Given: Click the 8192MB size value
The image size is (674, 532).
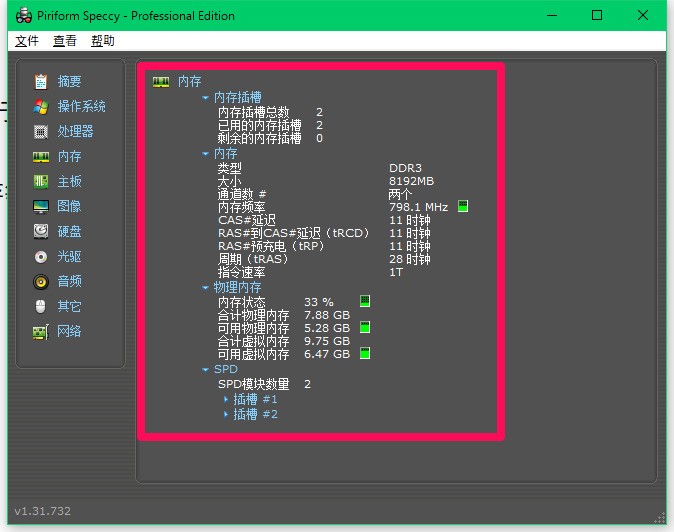Looking at the screenshot, I should click(411, 181).
